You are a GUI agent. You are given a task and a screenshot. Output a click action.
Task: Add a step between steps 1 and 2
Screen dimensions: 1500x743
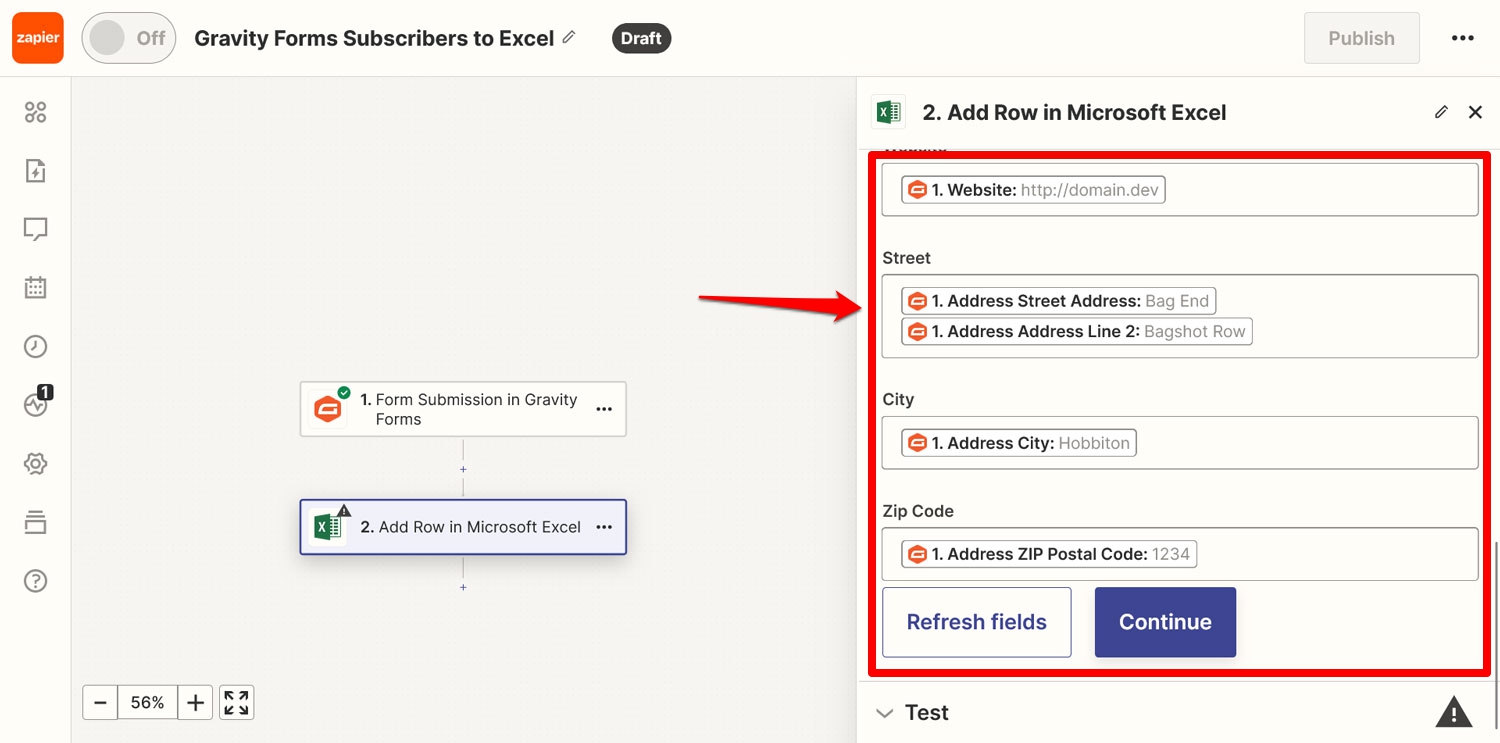click(x=463, y=469)
